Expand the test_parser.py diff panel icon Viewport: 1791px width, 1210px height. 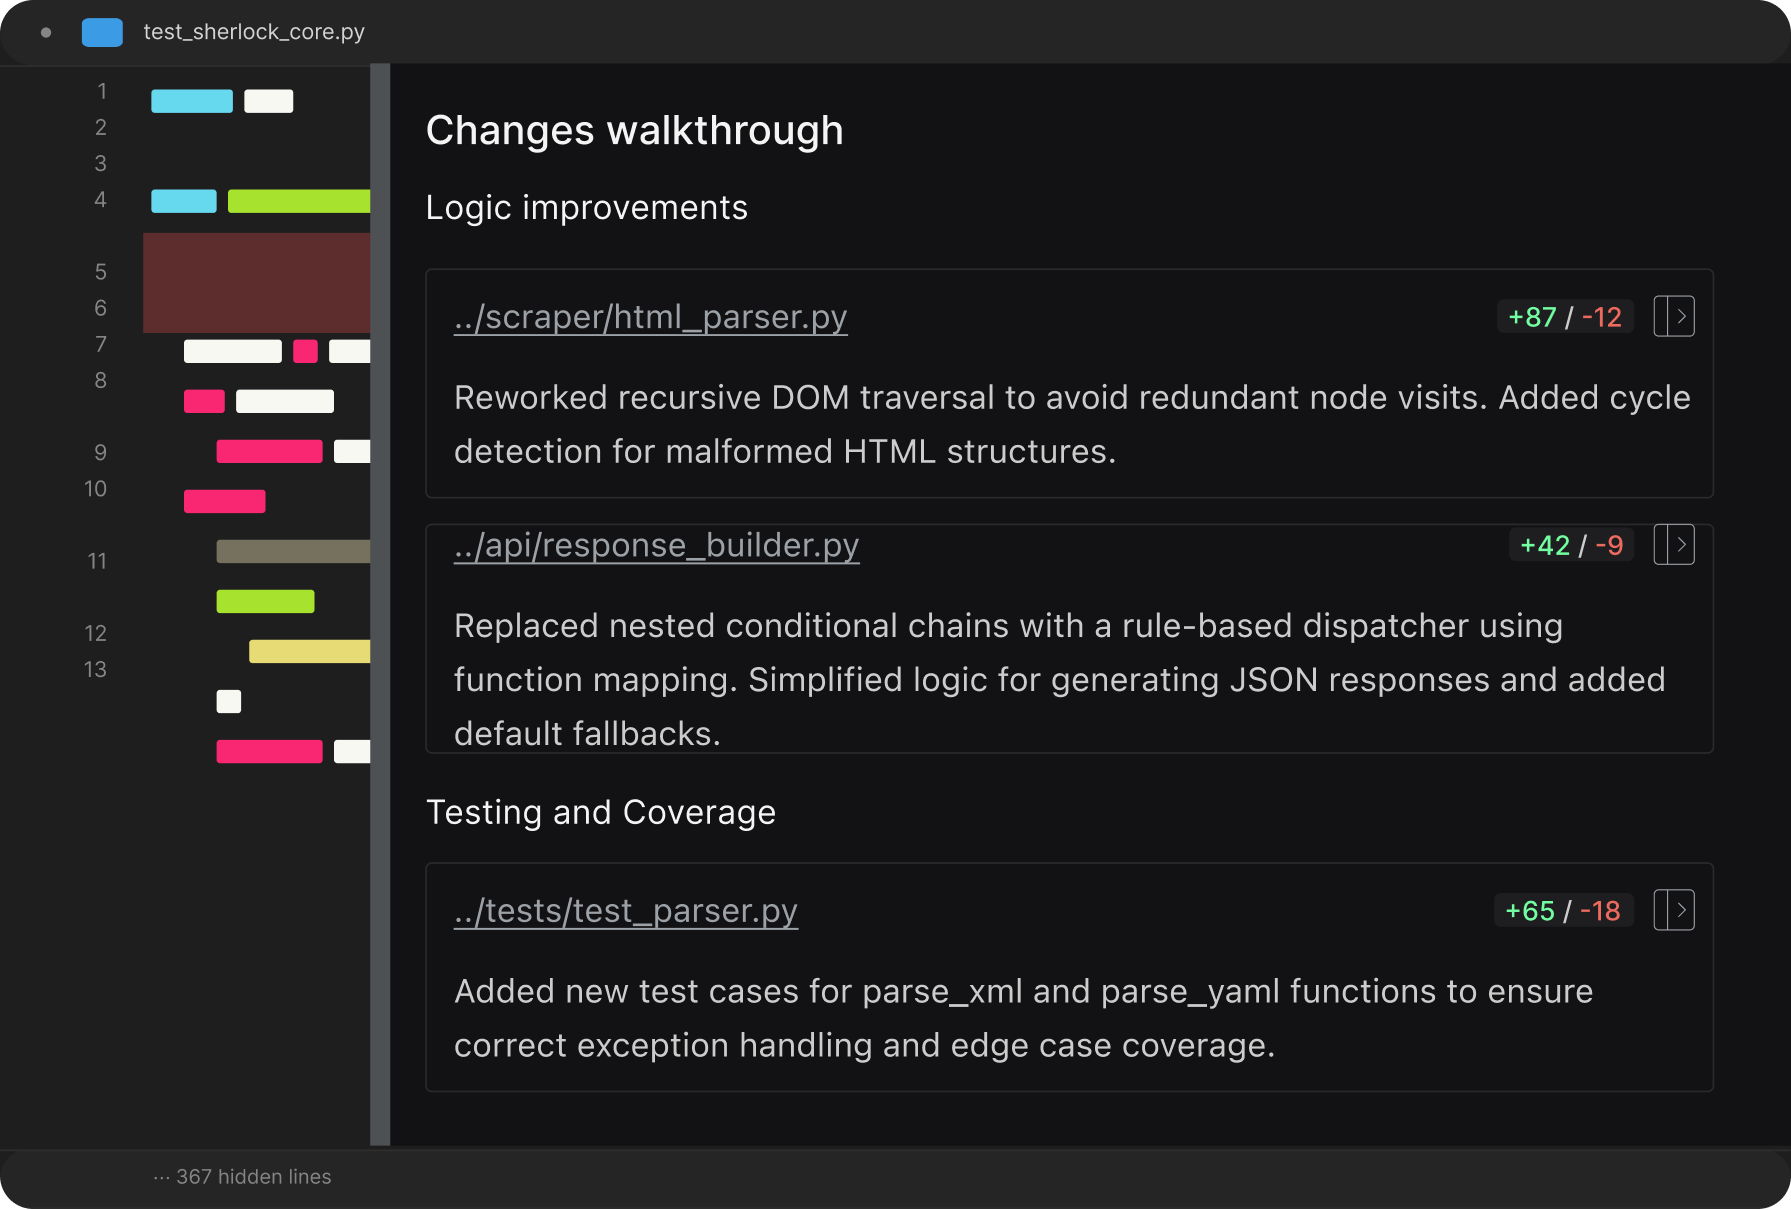[1673, 911]
